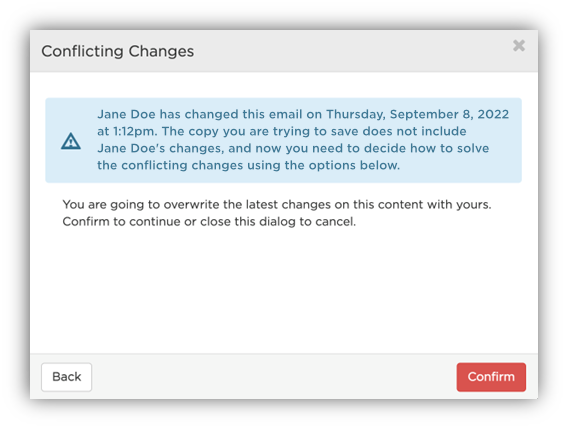Click the "Thursday, September 8, 2022" date text

point(418,114)
